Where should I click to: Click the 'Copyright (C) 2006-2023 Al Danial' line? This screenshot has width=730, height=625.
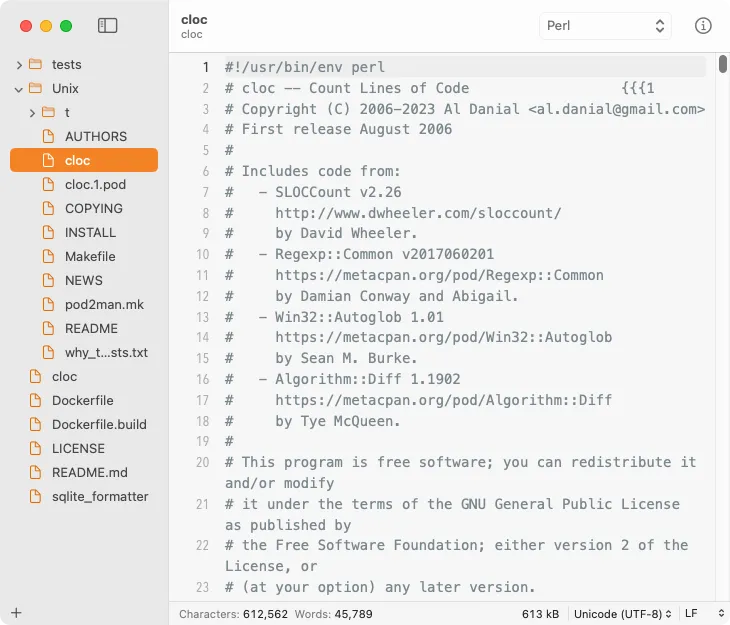tap(465, 109)
